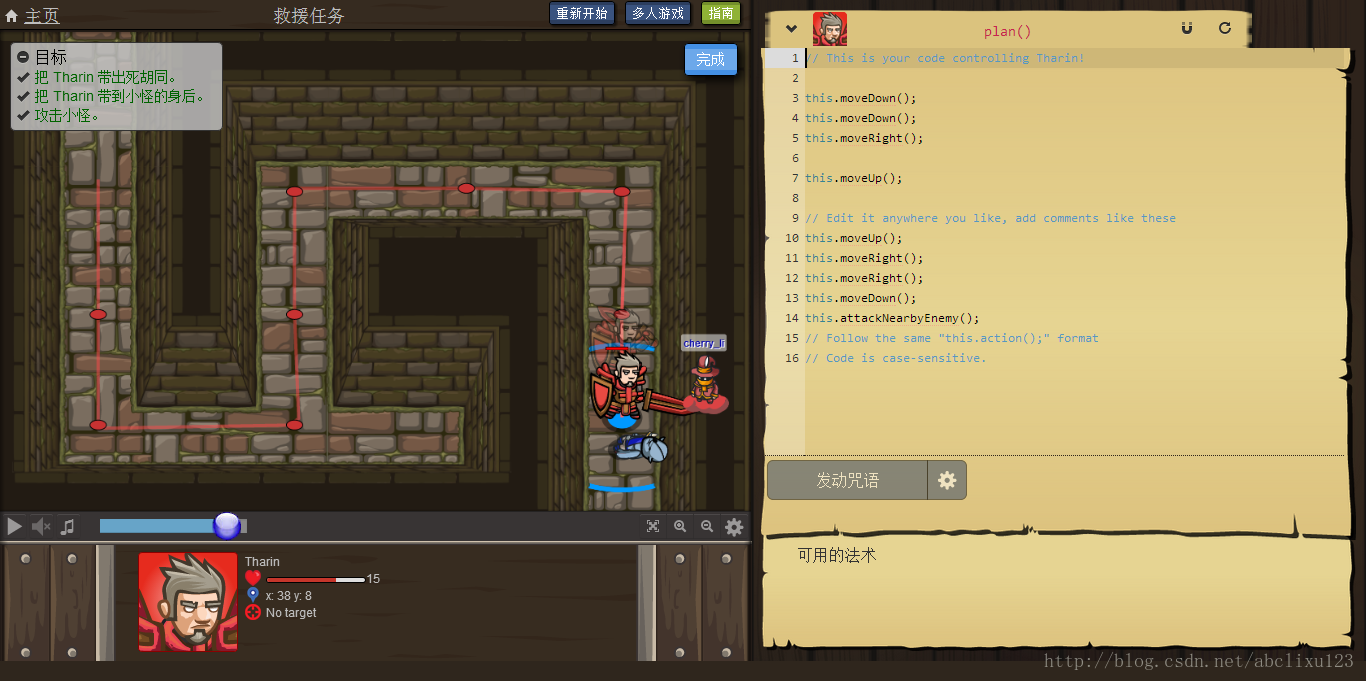Click line number 13 in gutter
The image size is (1366, 681).
click(x=792, y=298)
